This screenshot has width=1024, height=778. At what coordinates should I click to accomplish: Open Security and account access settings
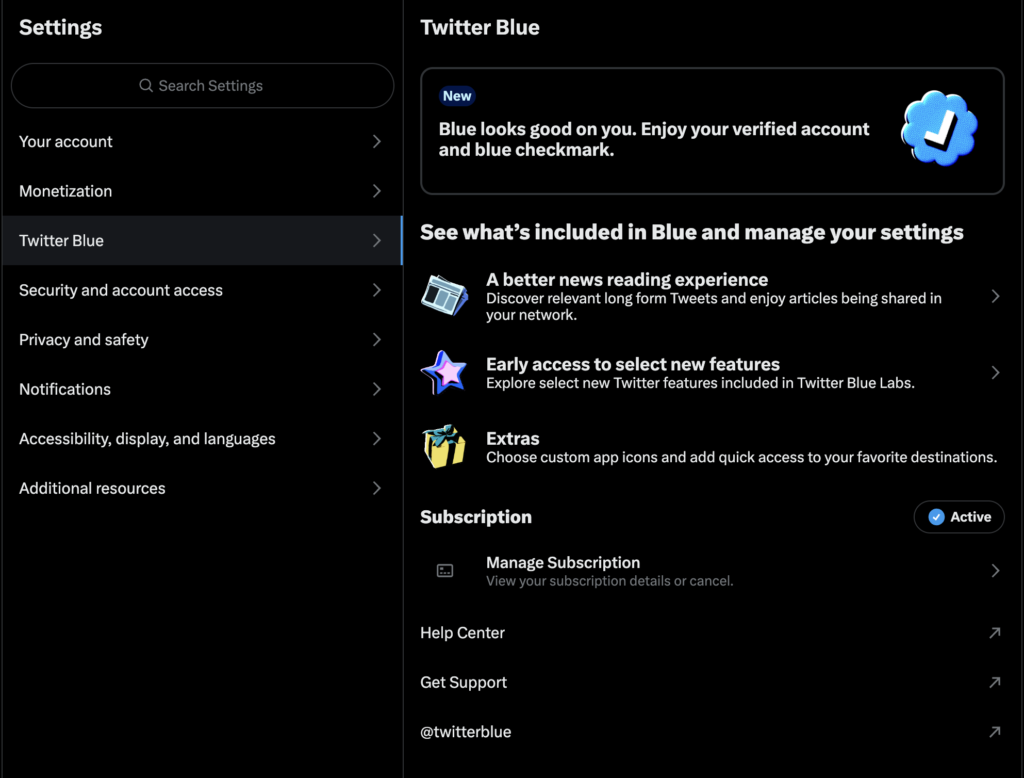click(x=121, y=290)
